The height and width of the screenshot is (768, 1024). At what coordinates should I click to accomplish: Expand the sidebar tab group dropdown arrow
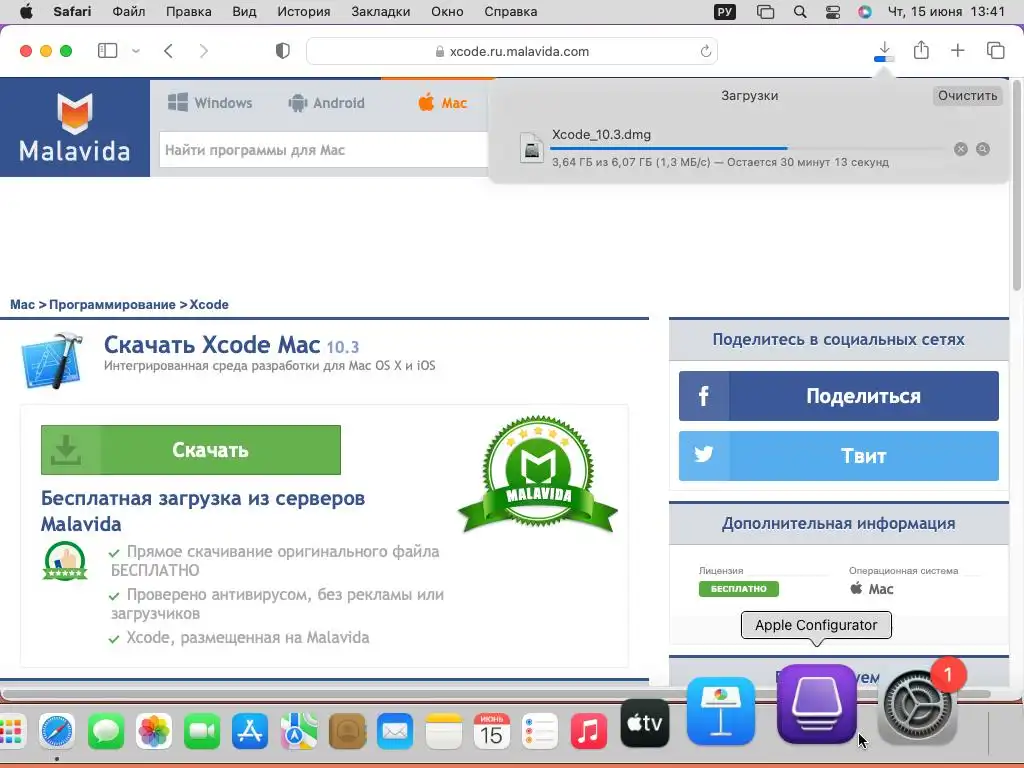[x=136, y=51]
